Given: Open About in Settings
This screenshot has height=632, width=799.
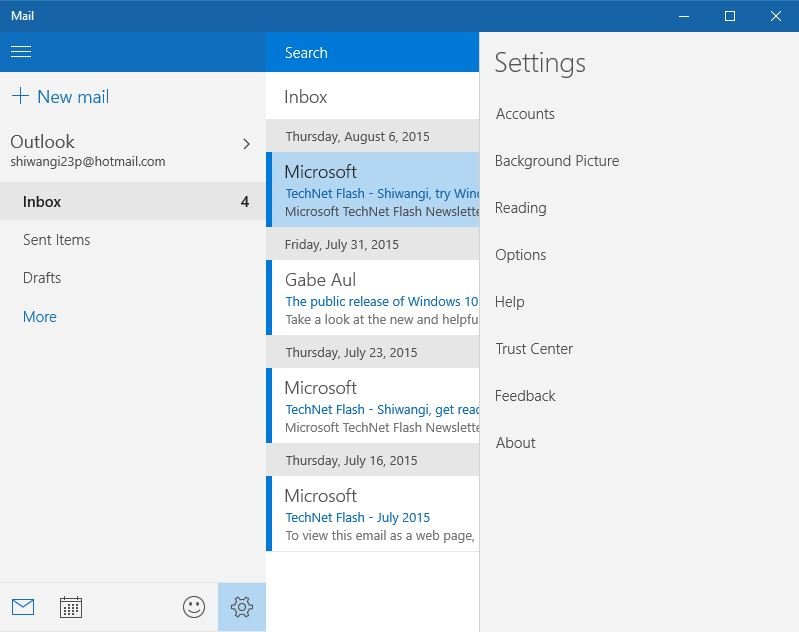Looking at the screenshot, I should [x=516, y=442].
